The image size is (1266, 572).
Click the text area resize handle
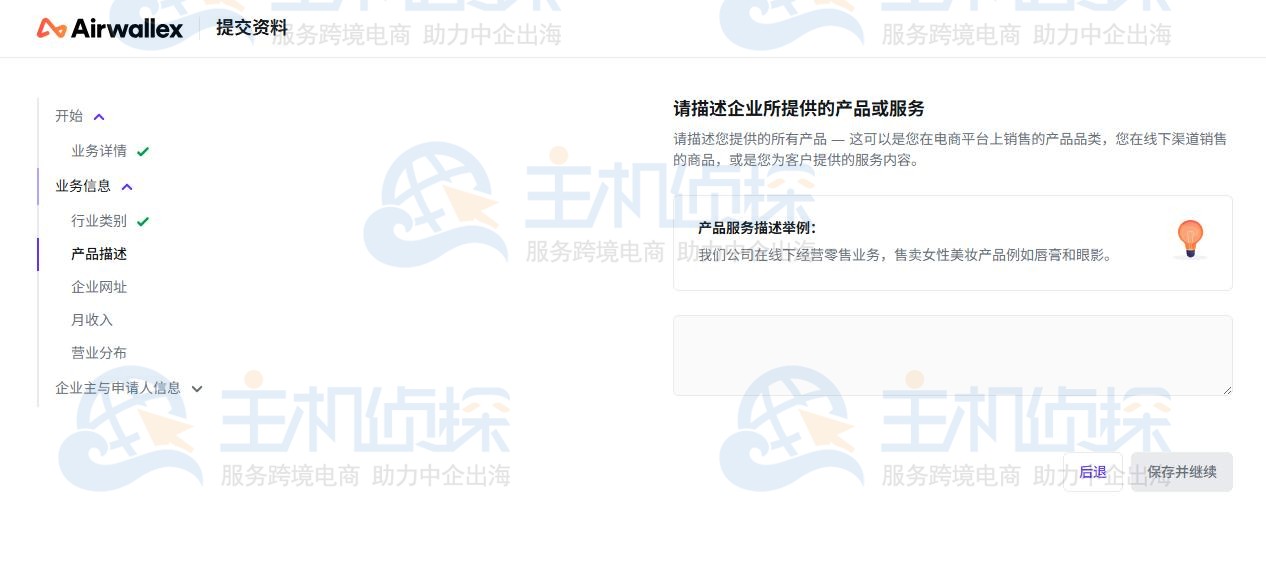click(x=1227, y=390)
